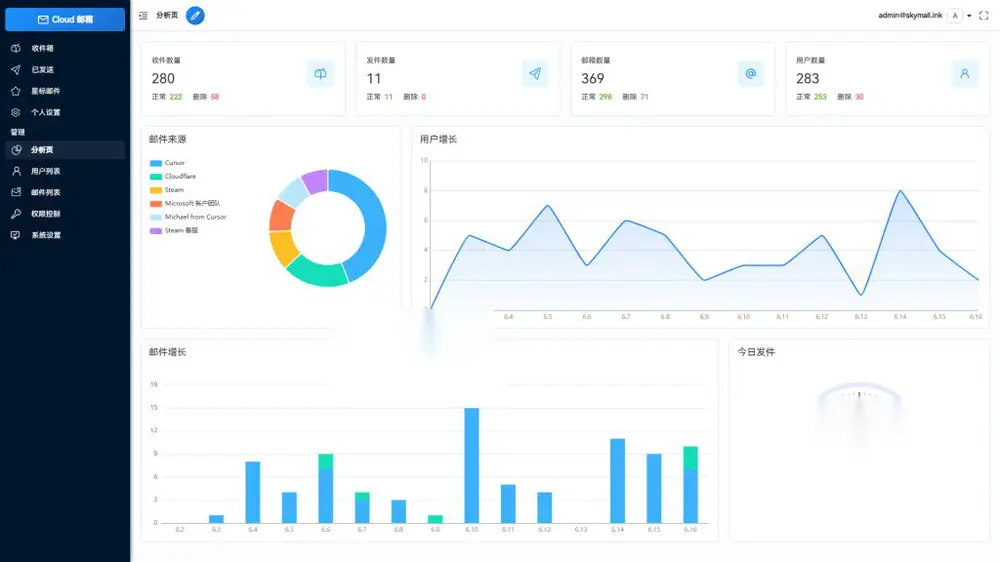Toggle the Microsoft 帐户团队 legend entry

(x=185, y=203)
